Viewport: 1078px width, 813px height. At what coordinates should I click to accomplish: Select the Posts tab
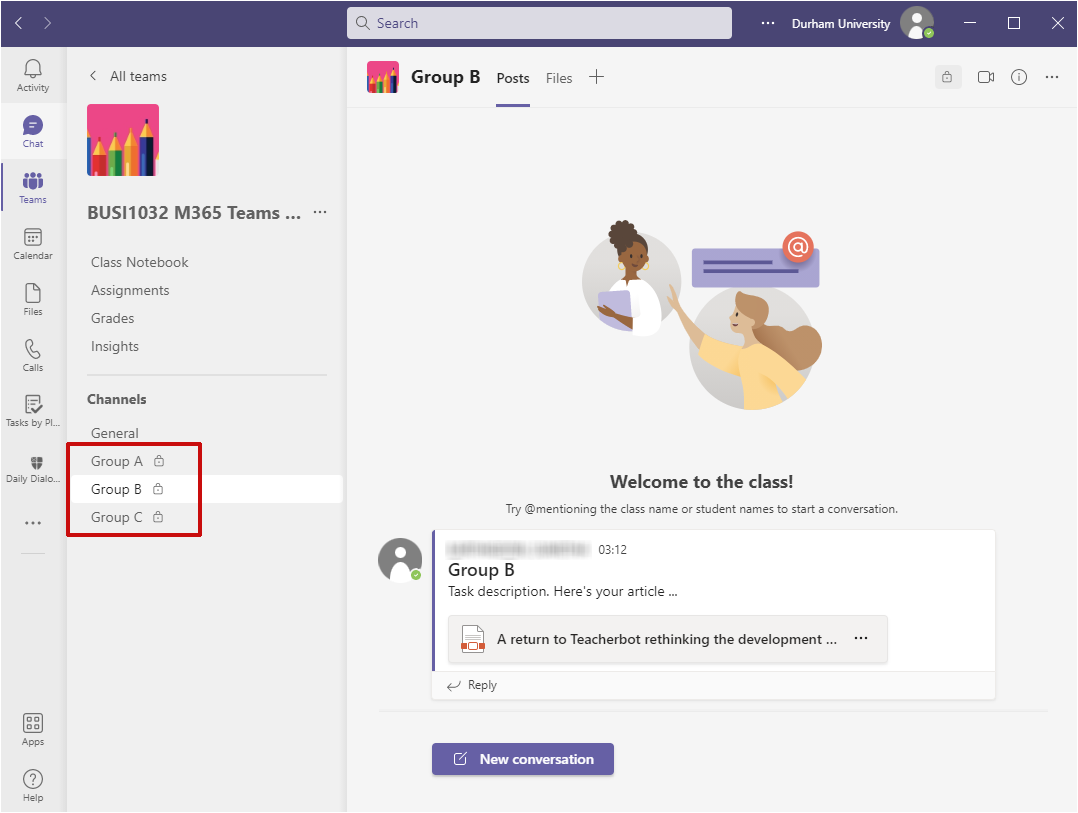[512, 77]
